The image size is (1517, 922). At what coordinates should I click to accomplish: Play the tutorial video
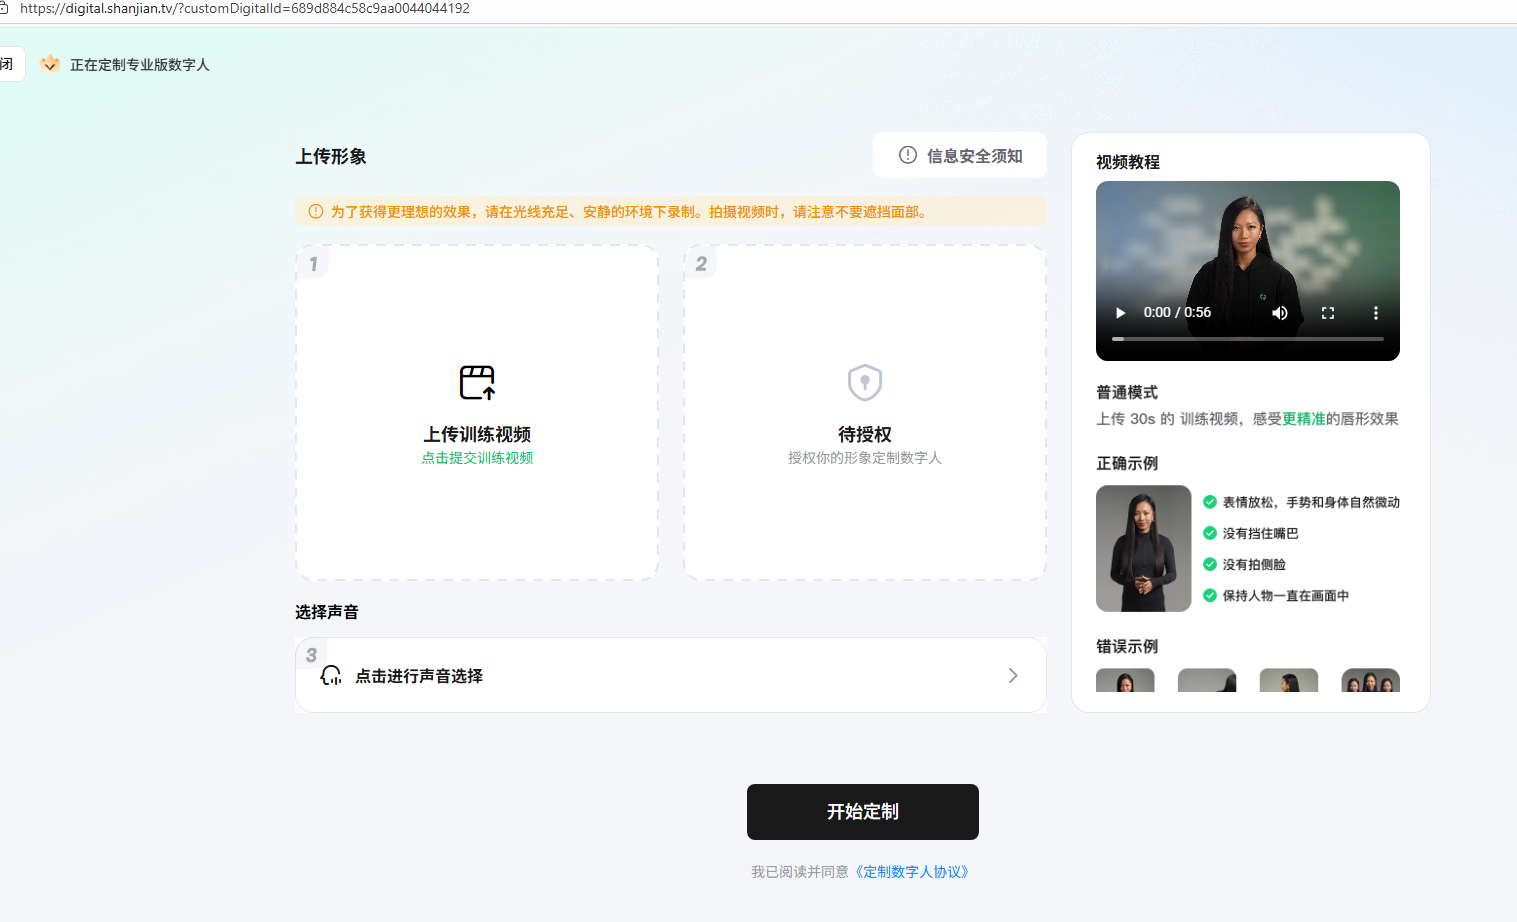(1120, 313)
